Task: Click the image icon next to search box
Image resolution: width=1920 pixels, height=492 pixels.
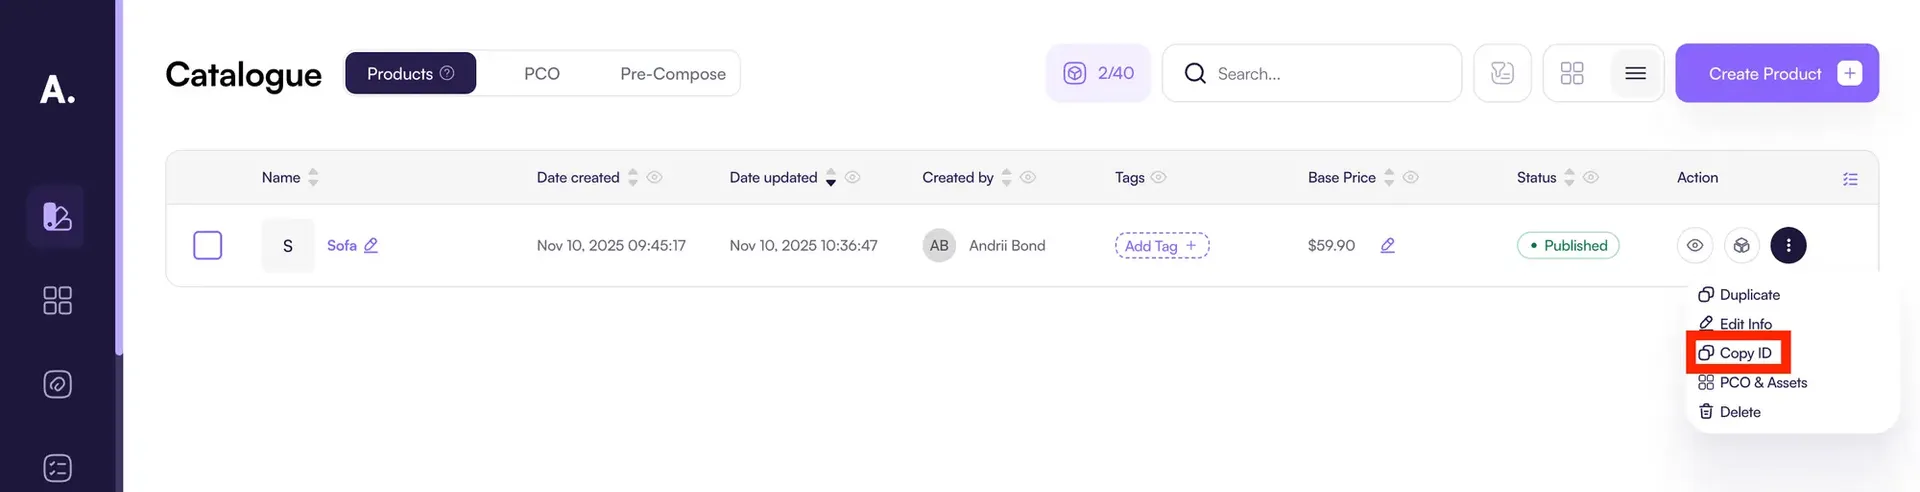Action: click(x=1502, y=73)
